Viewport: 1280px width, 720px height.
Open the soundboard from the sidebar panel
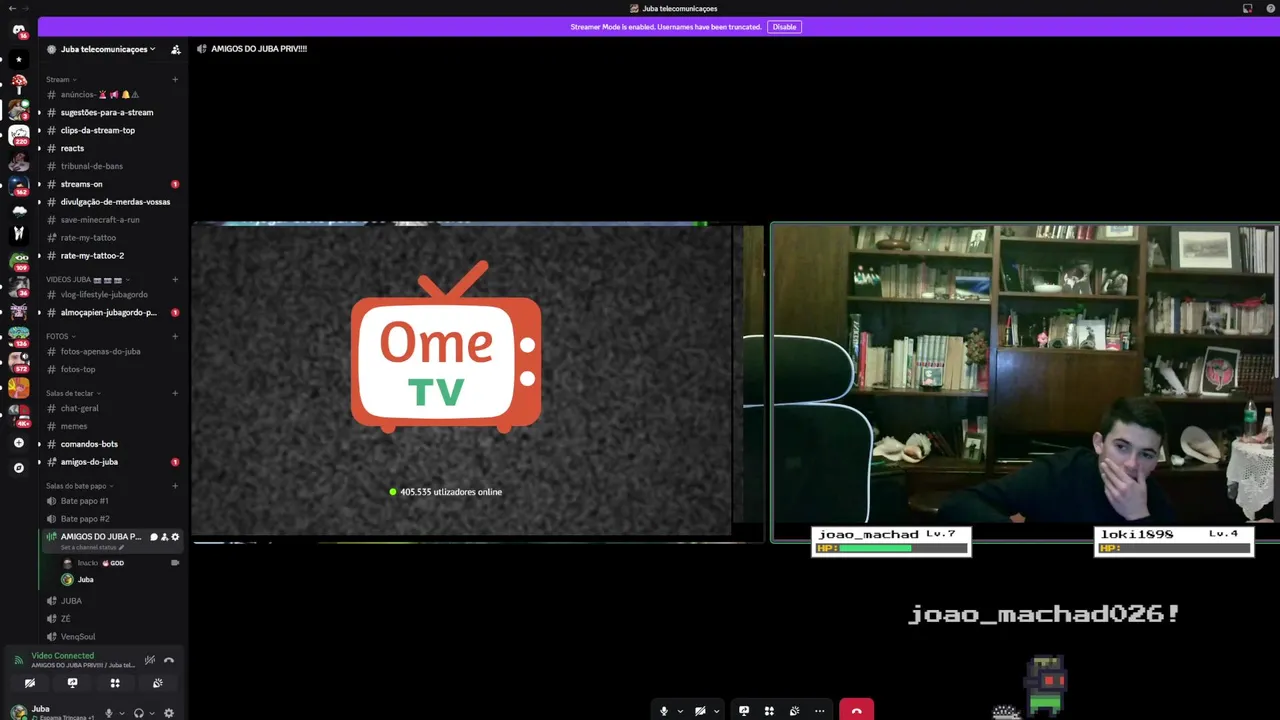158,683
